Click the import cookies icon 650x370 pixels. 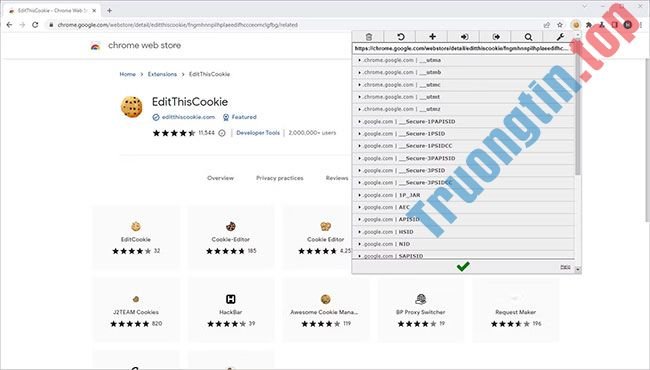[x=464, y=37]
